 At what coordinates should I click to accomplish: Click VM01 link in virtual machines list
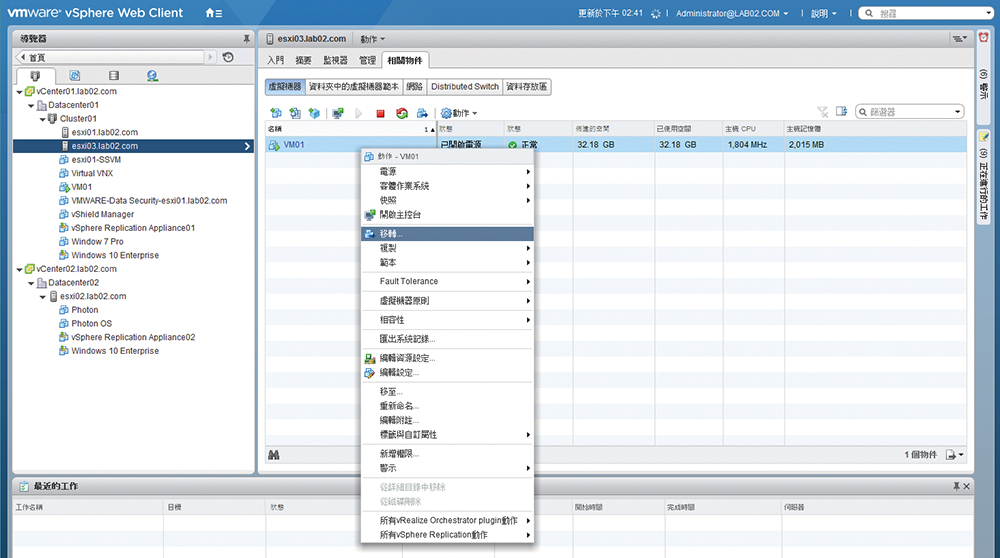tap(294, 145)
